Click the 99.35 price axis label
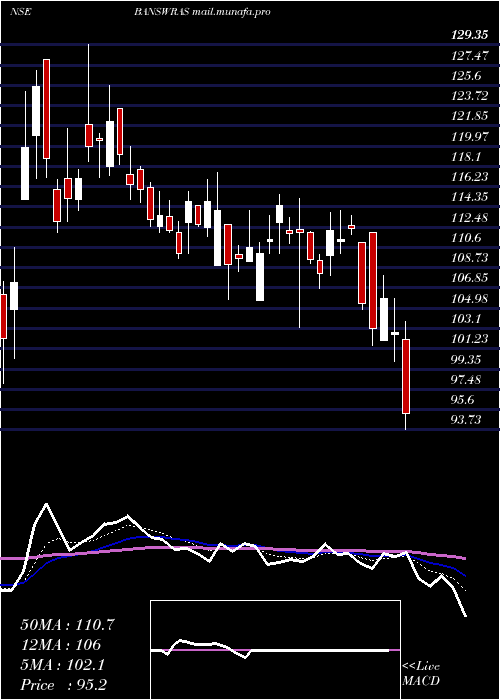 point(467,359)
